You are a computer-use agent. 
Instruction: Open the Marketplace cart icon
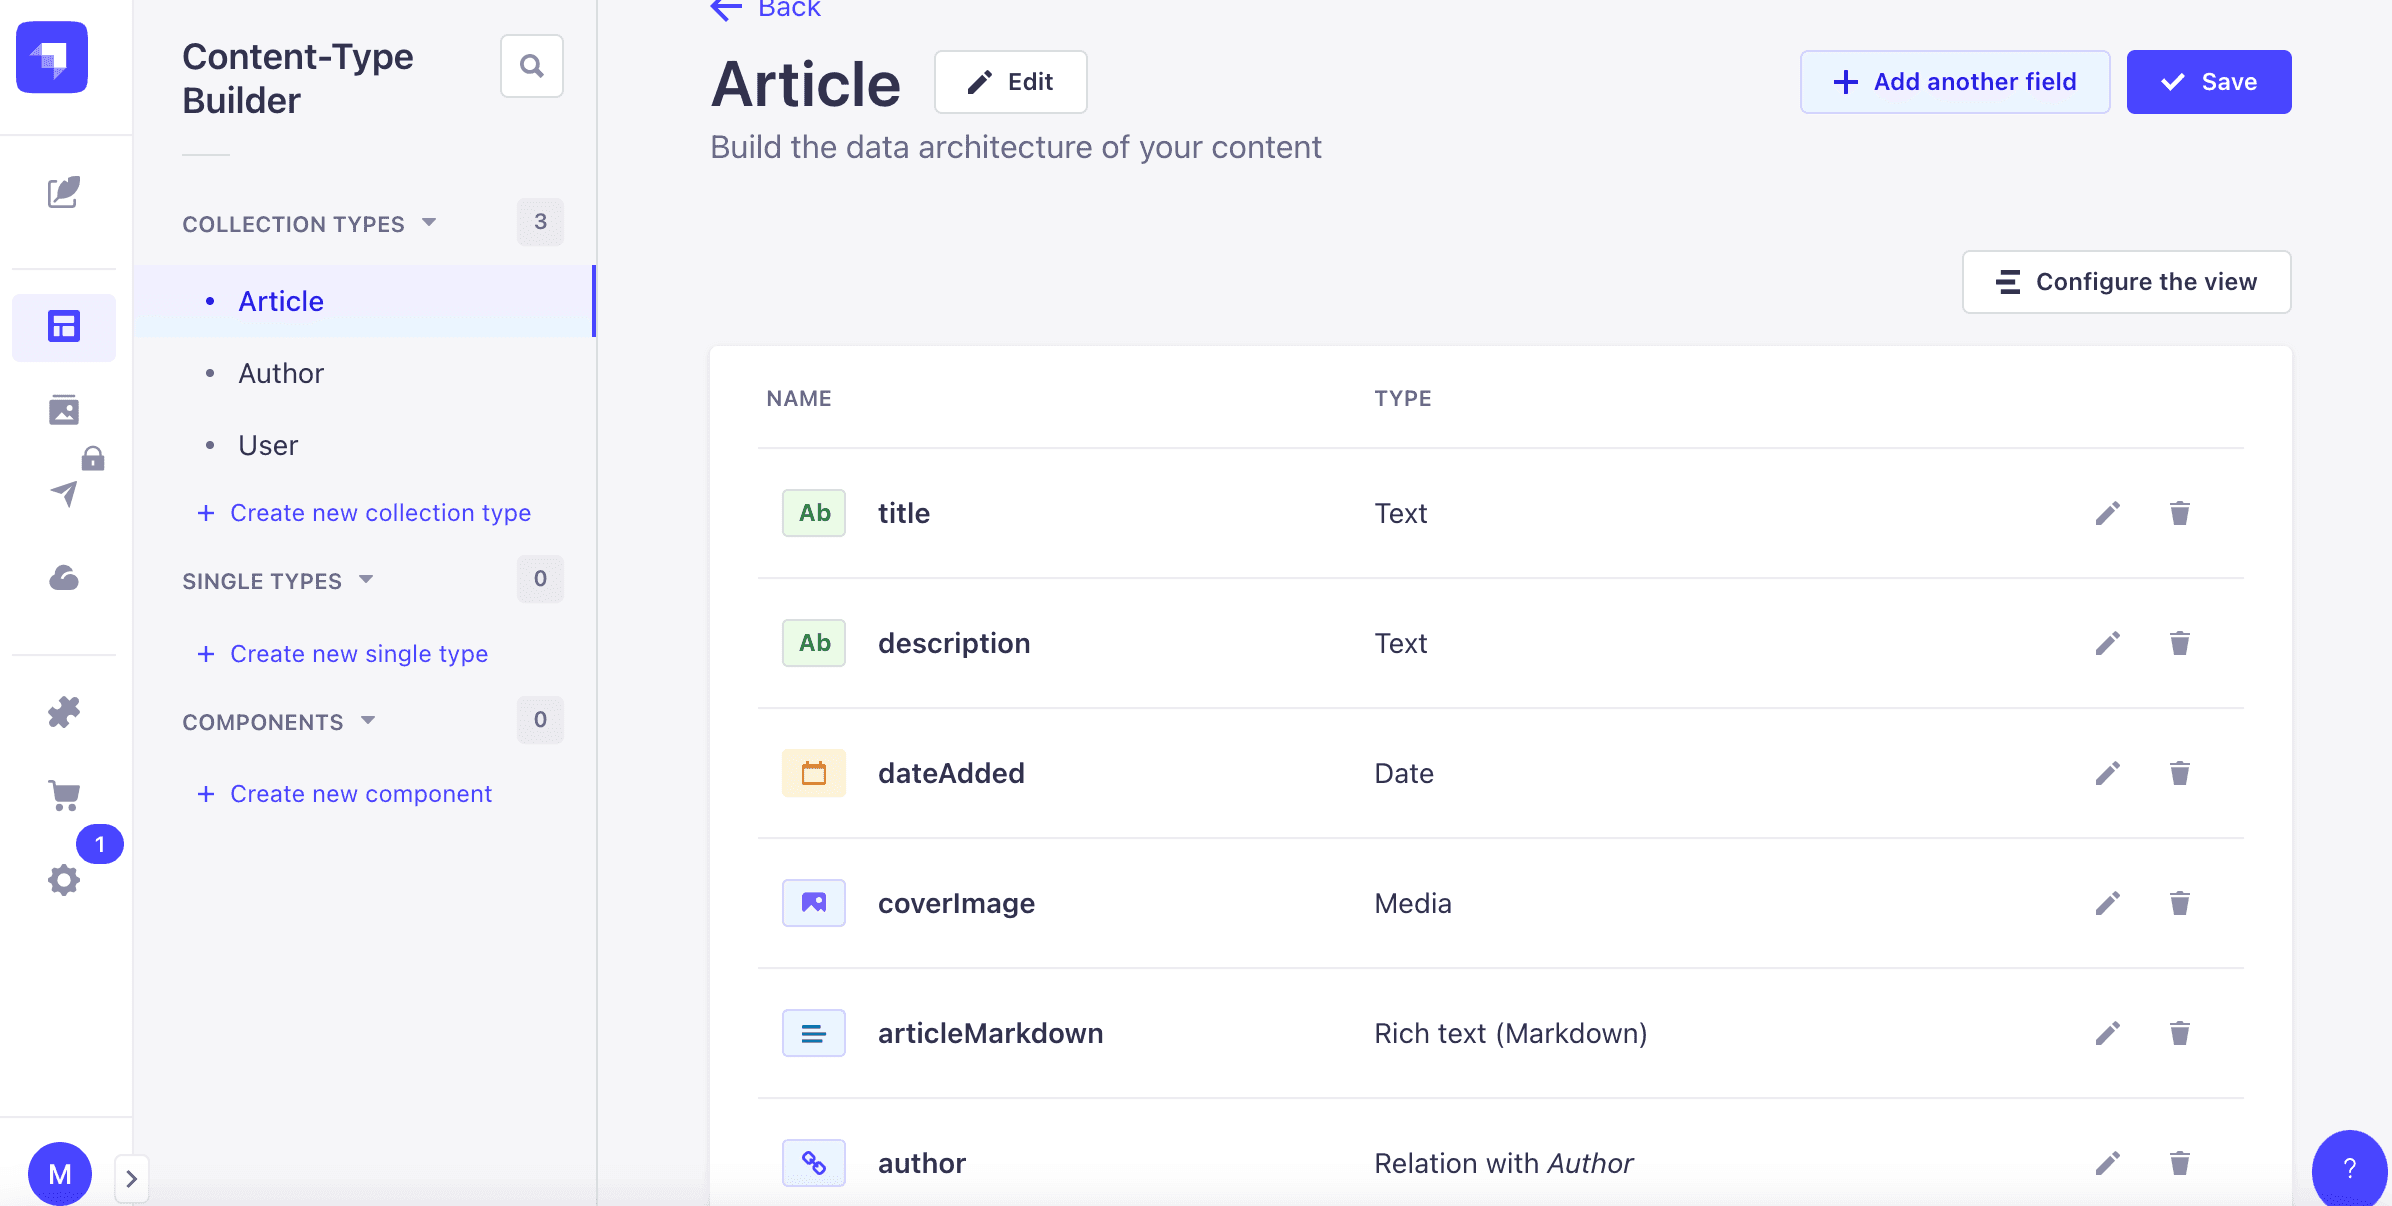click(x=64, y=795)
